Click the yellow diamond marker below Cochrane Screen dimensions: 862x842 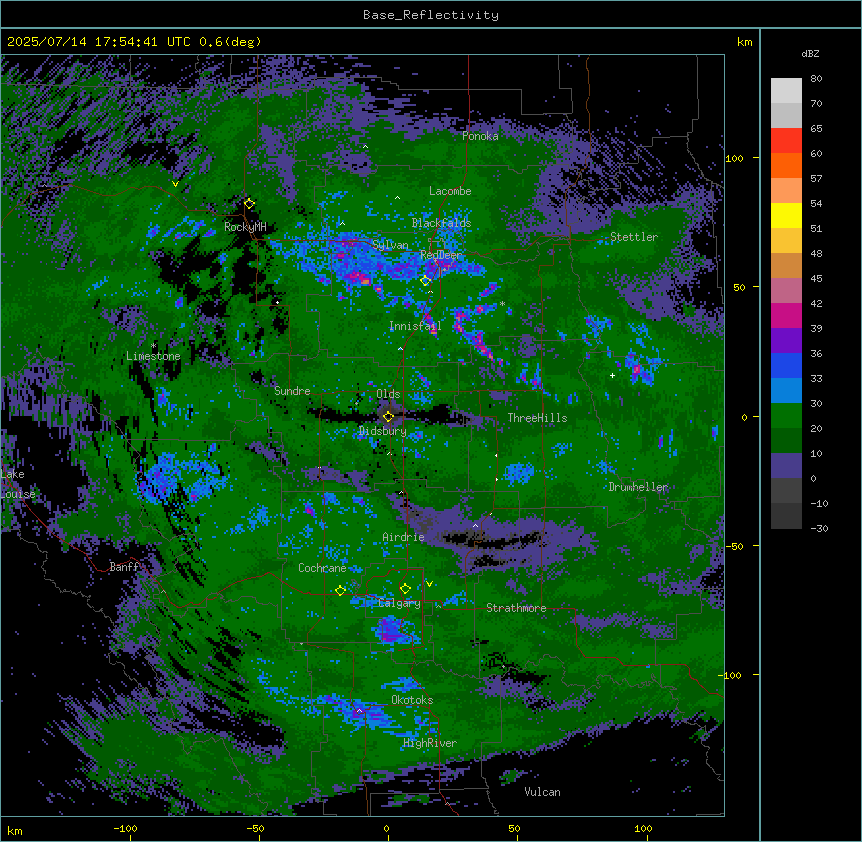[340, 591]
